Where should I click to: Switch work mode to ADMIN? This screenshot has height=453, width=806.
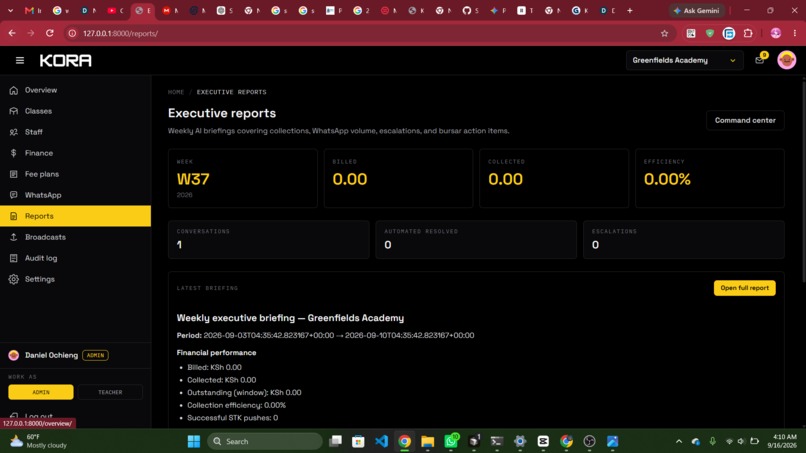pyautogui.click(x=41, y=392)
